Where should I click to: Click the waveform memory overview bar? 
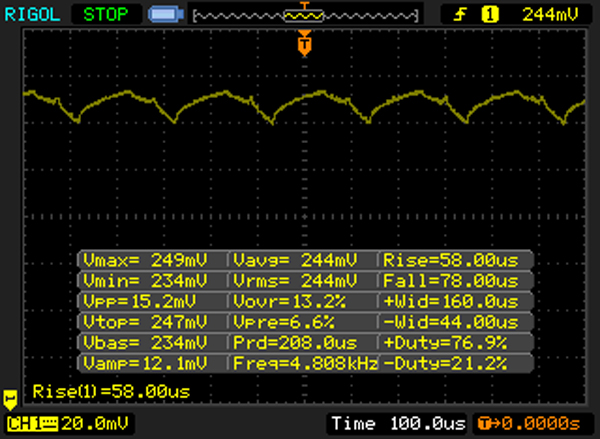(x=305, y=16)
